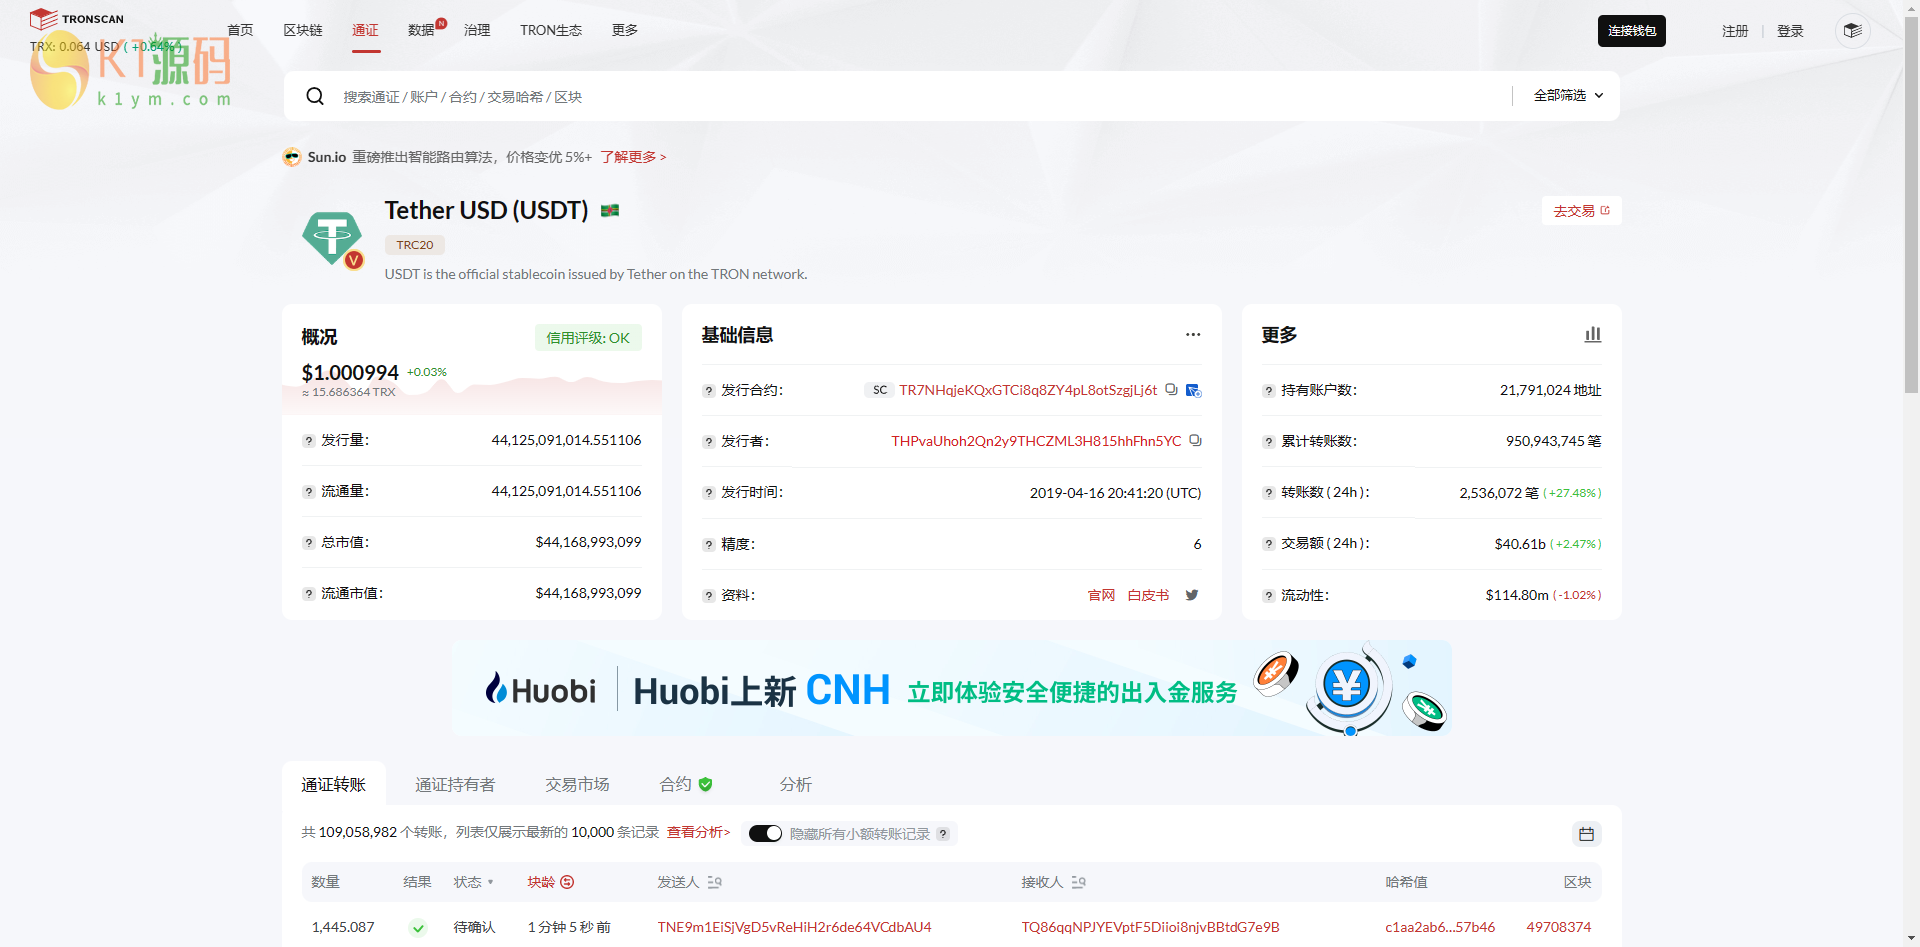Switch to the 通证转账 tab

pyautogui.click(x=334, y=785)
